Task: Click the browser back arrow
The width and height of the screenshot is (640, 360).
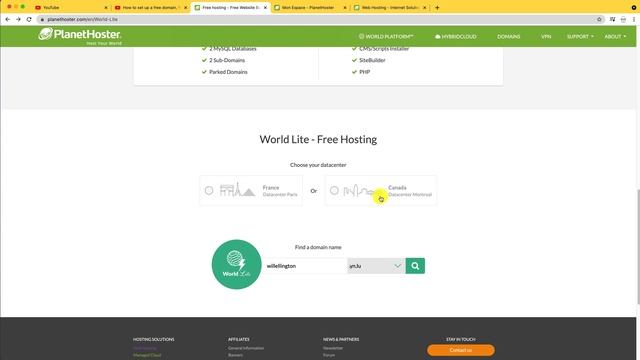Action: [x=8, y=19]
